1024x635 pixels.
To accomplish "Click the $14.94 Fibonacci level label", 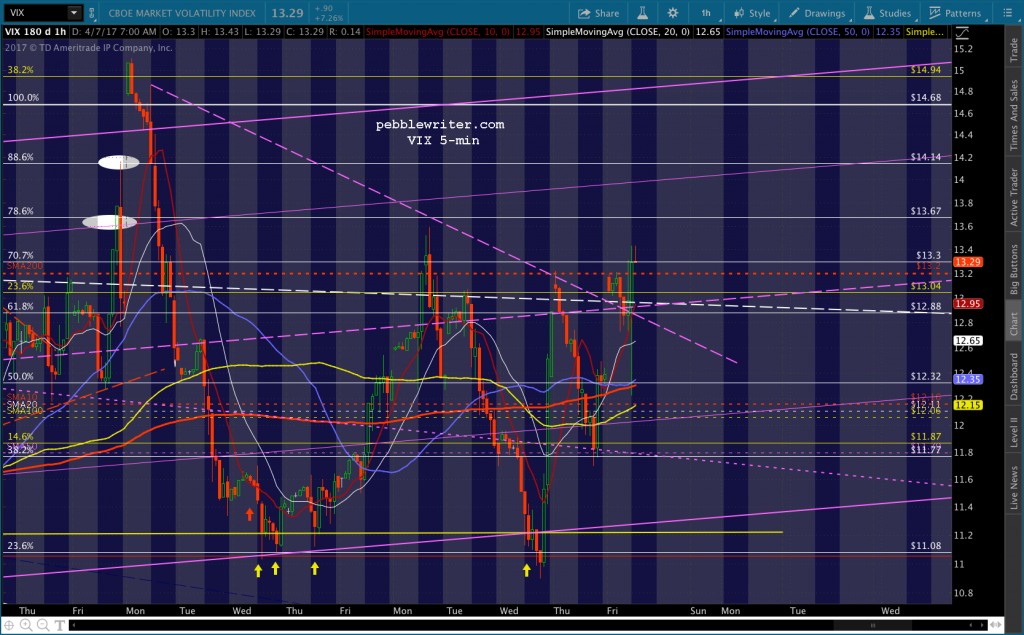I will tap(925, 69).
